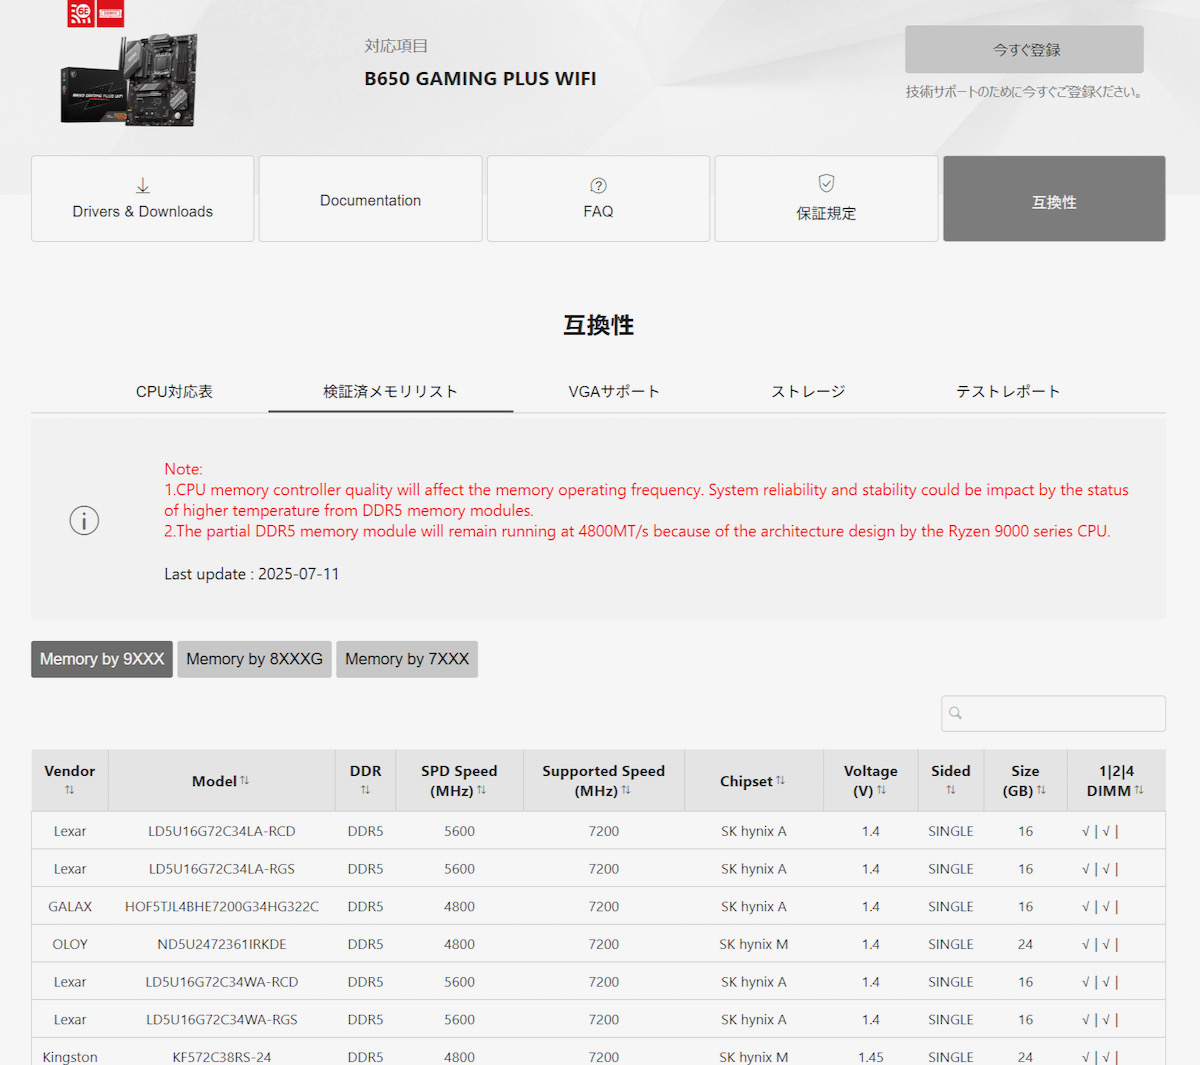Viewport: 1200px width, 1065px height.
Task: Sort by Voltage arrows icon
Action: point(882,790)
